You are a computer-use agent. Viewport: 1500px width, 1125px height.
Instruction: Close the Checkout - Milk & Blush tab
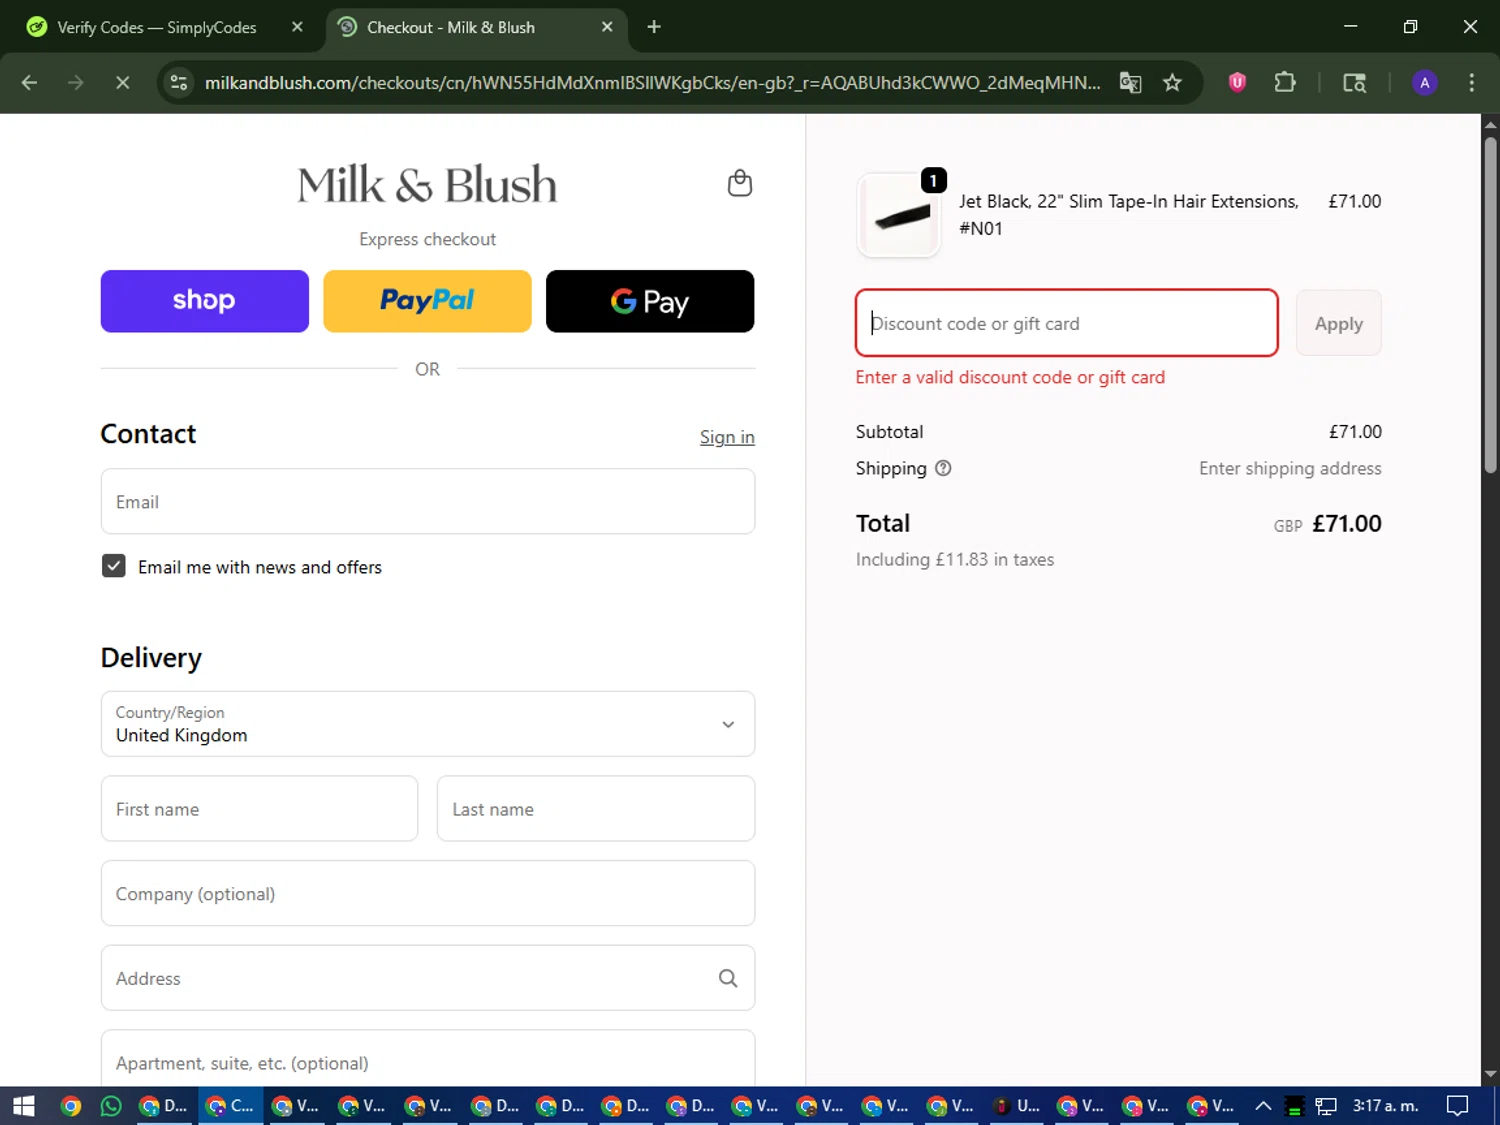tap(607, 27)
